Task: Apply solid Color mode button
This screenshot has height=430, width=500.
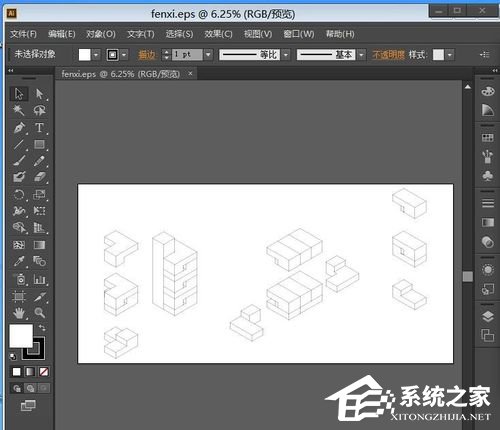Action: [16, 372]
